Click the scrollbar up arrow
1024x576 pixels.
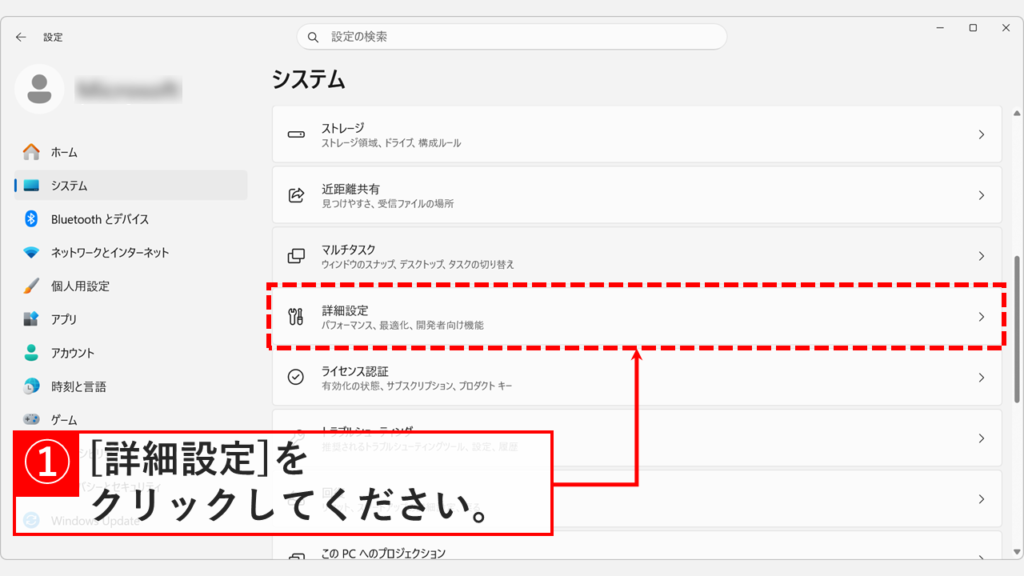[x=1016, y=113]
